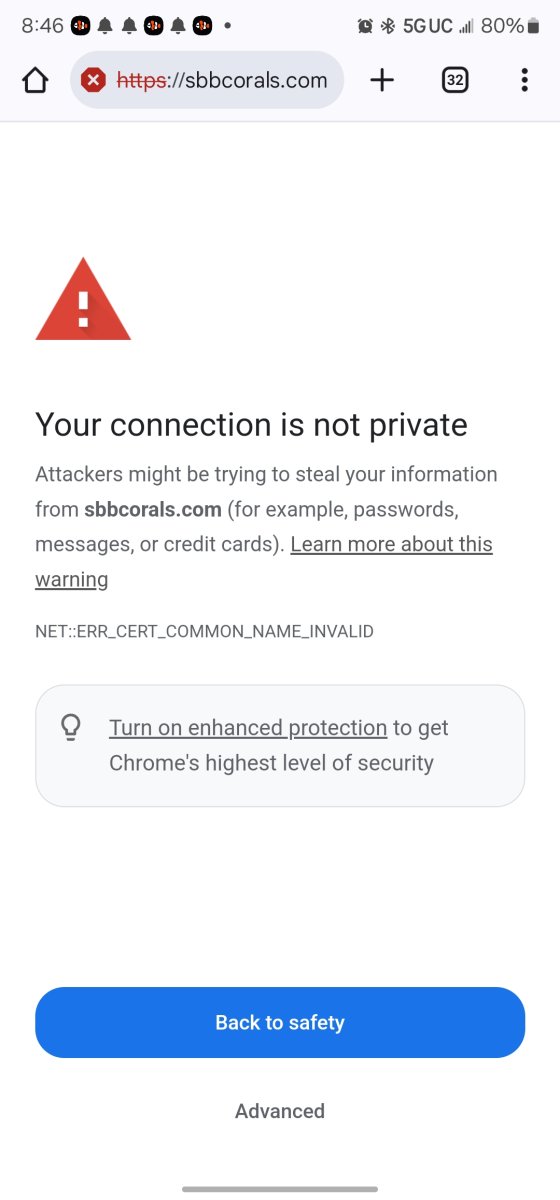Tap the lightbulb icon in the protection card
Screen dimensions: 560x1200
pyautogui.click(x=71, y=728)
